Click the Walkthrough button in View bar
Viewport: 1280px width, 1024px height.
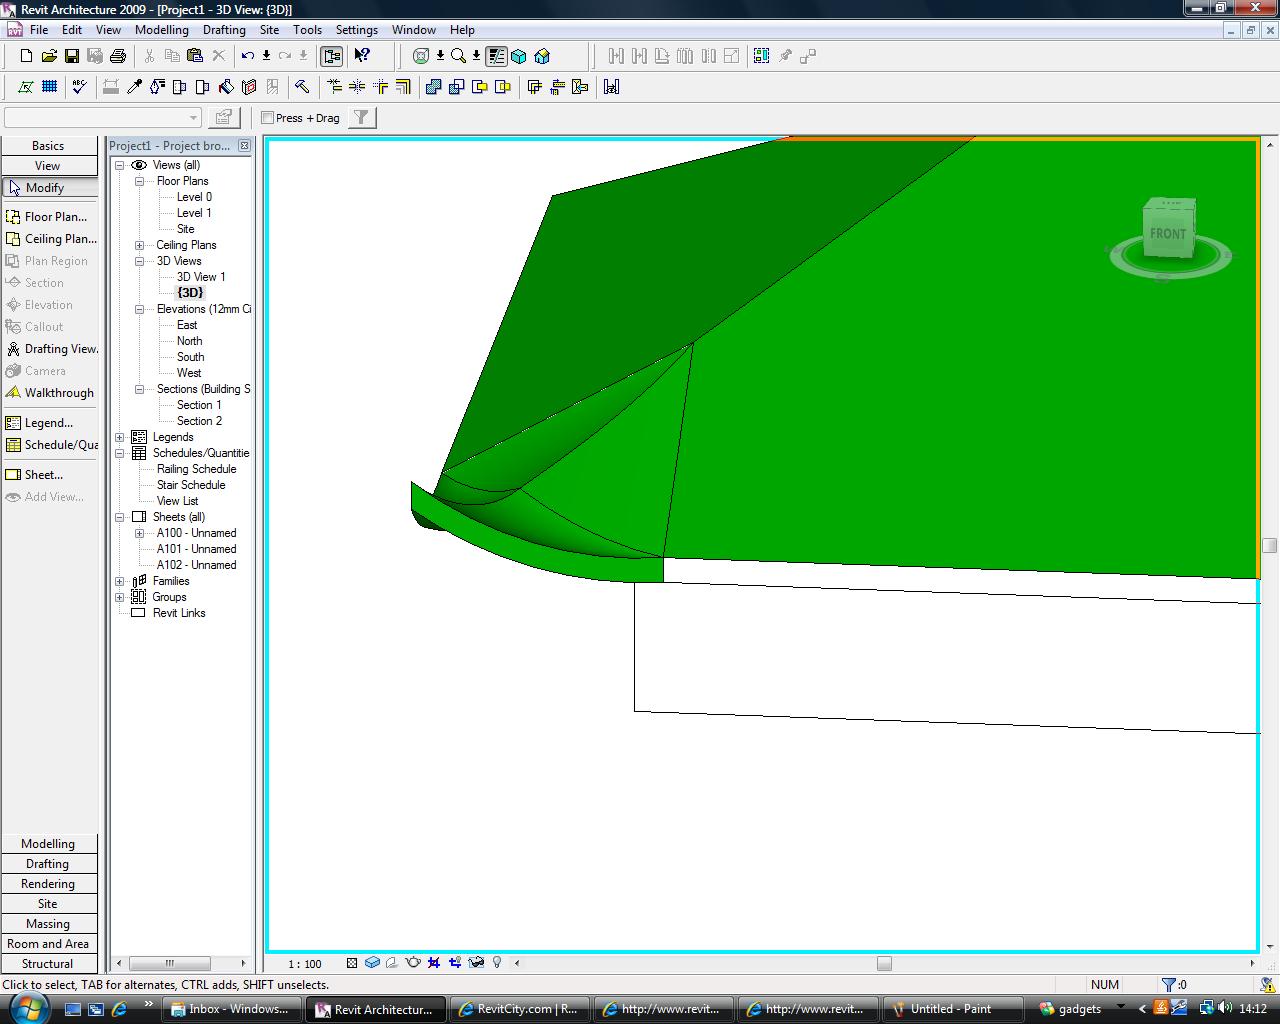coord(59,393)
